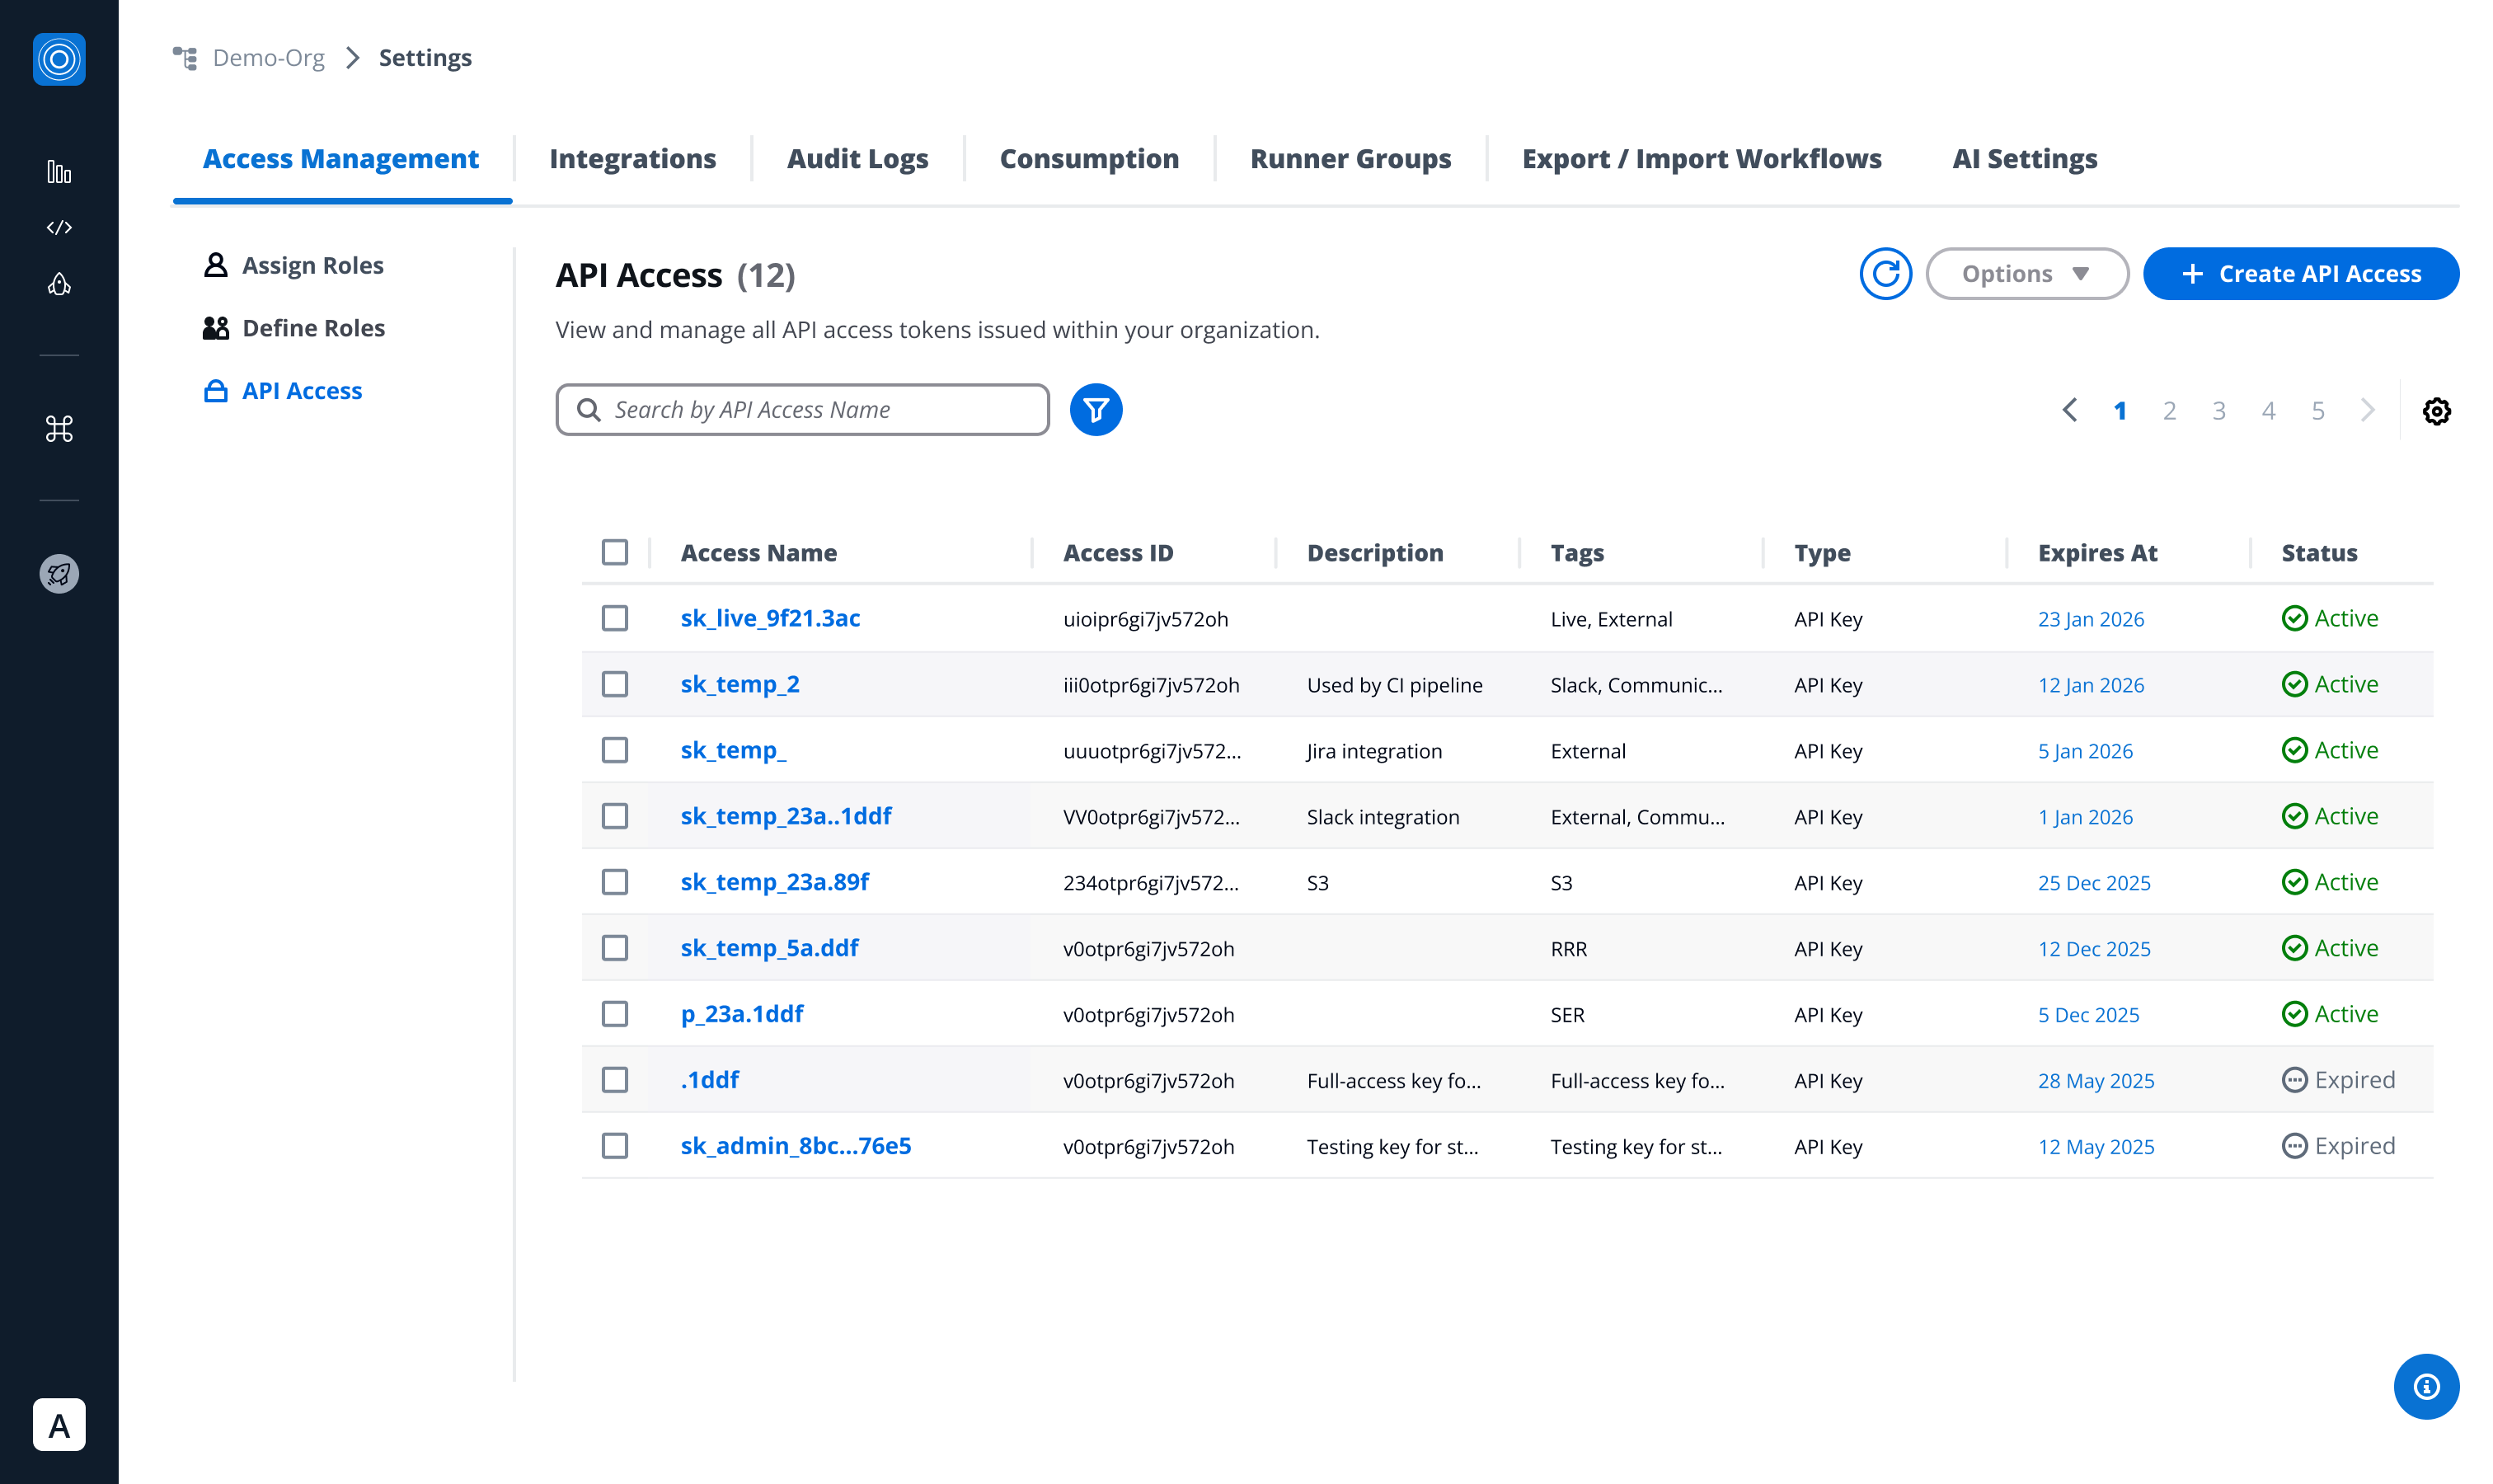Refresh the API Access list
The width and height of the screenshot is (2493, 1484).
coord(1886,273)
